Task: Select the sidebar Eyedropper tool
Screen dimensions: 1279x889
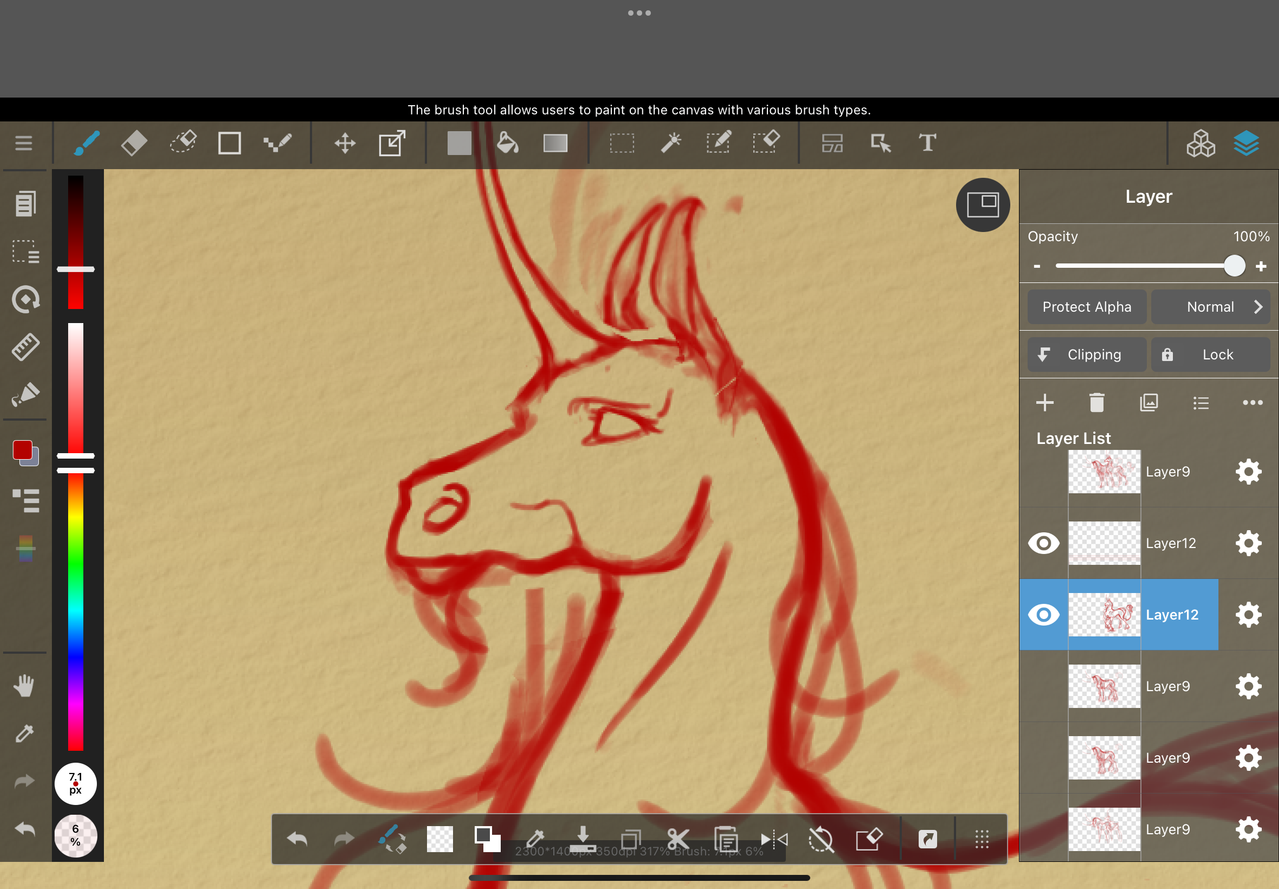Action: (25, 734)
